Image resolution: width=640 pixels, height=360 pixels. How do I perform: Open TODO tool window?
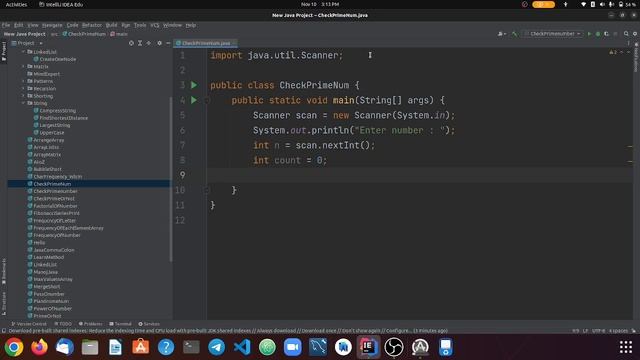pyautogui.click(x=63, y=324)
